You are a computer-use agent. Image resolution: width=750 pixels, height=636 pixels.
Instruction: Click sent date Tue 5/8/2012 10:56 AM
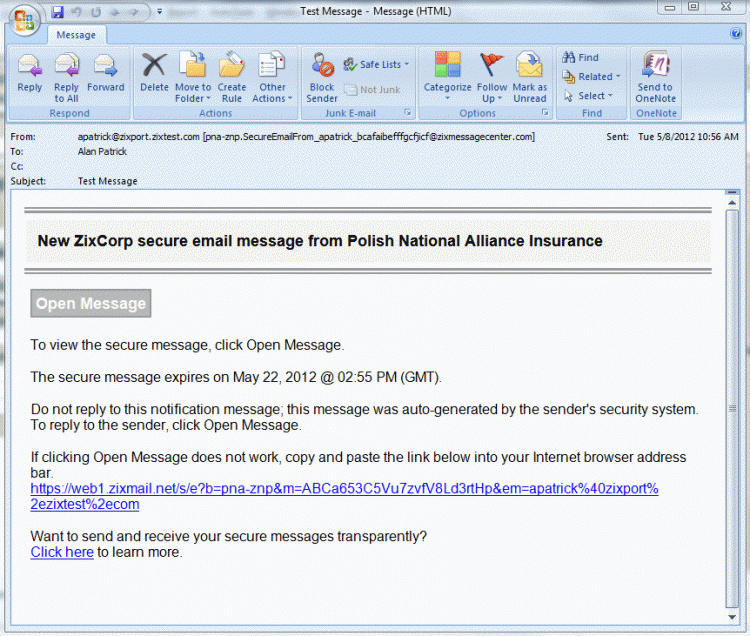coord(688,137)
